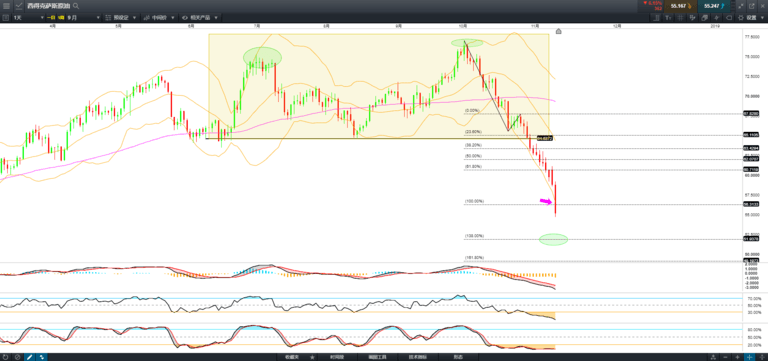768x361 pixels.
Task: Select the magenta arrow annotation on the chart
Action: (x=546, y=201)
